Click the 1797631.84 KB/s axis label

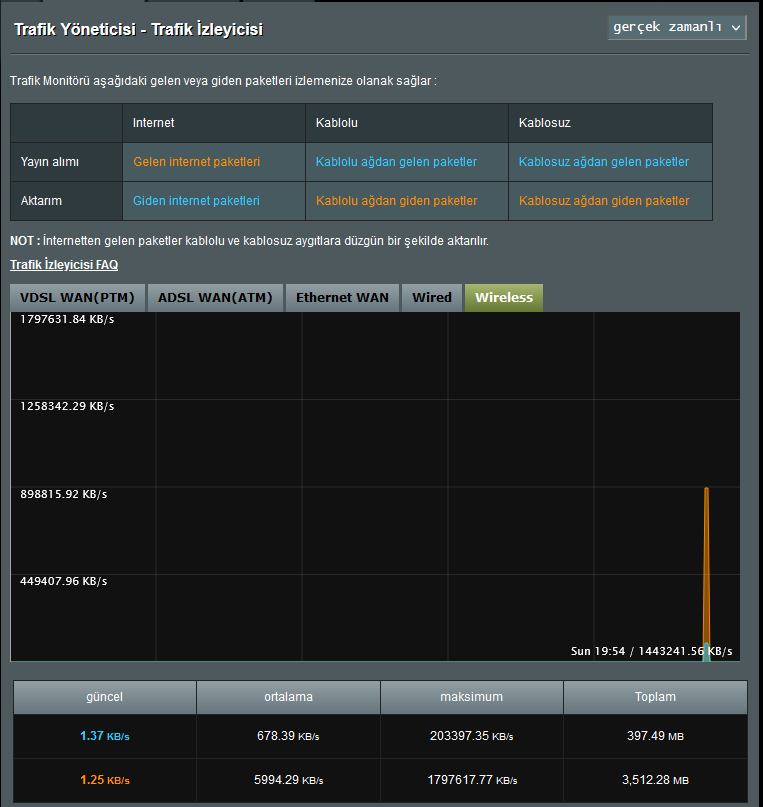[x=67, y=319]
